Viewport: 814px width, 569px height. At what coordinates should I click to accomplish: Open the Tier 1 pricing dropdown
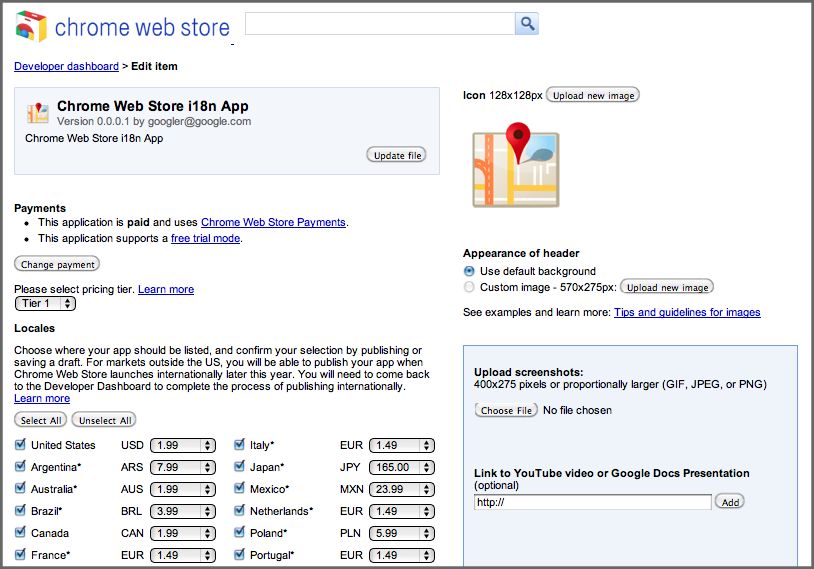(44, 304)
